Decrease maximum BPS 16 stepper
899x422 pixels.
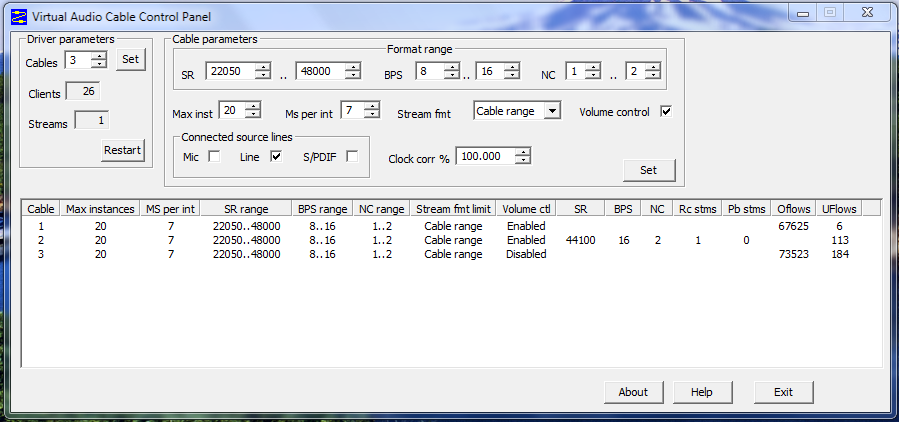click(512, 75)
